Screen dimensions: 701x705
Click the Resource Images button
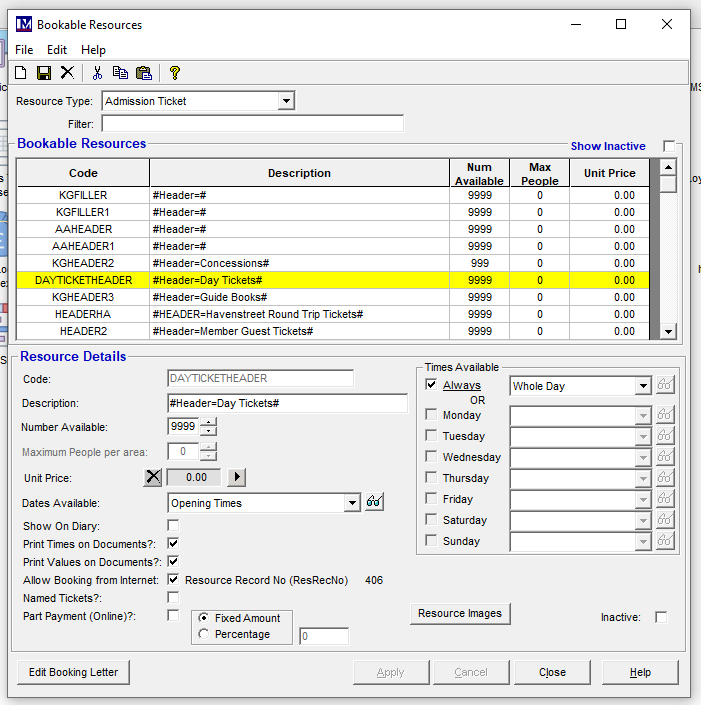click(460, 613)
